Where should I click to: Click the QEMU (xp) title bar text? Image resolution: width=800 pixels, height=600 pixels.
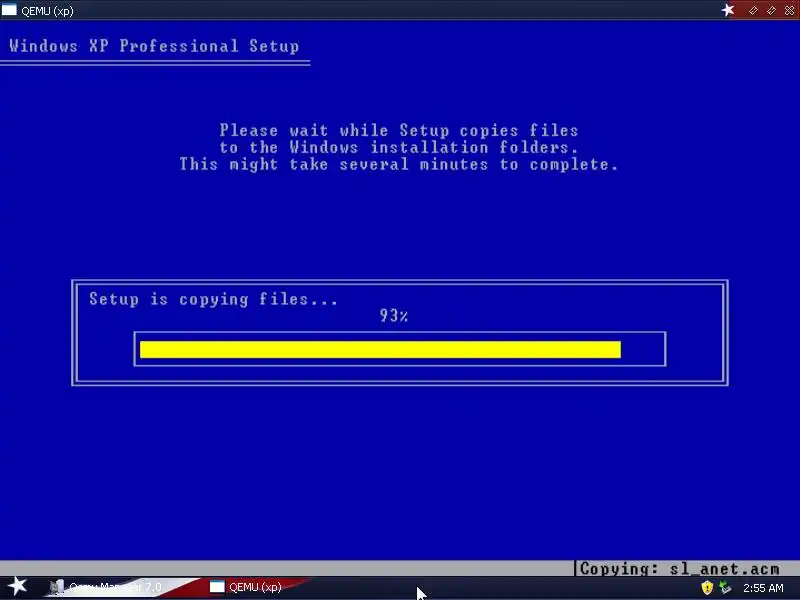tap(47, 11)
